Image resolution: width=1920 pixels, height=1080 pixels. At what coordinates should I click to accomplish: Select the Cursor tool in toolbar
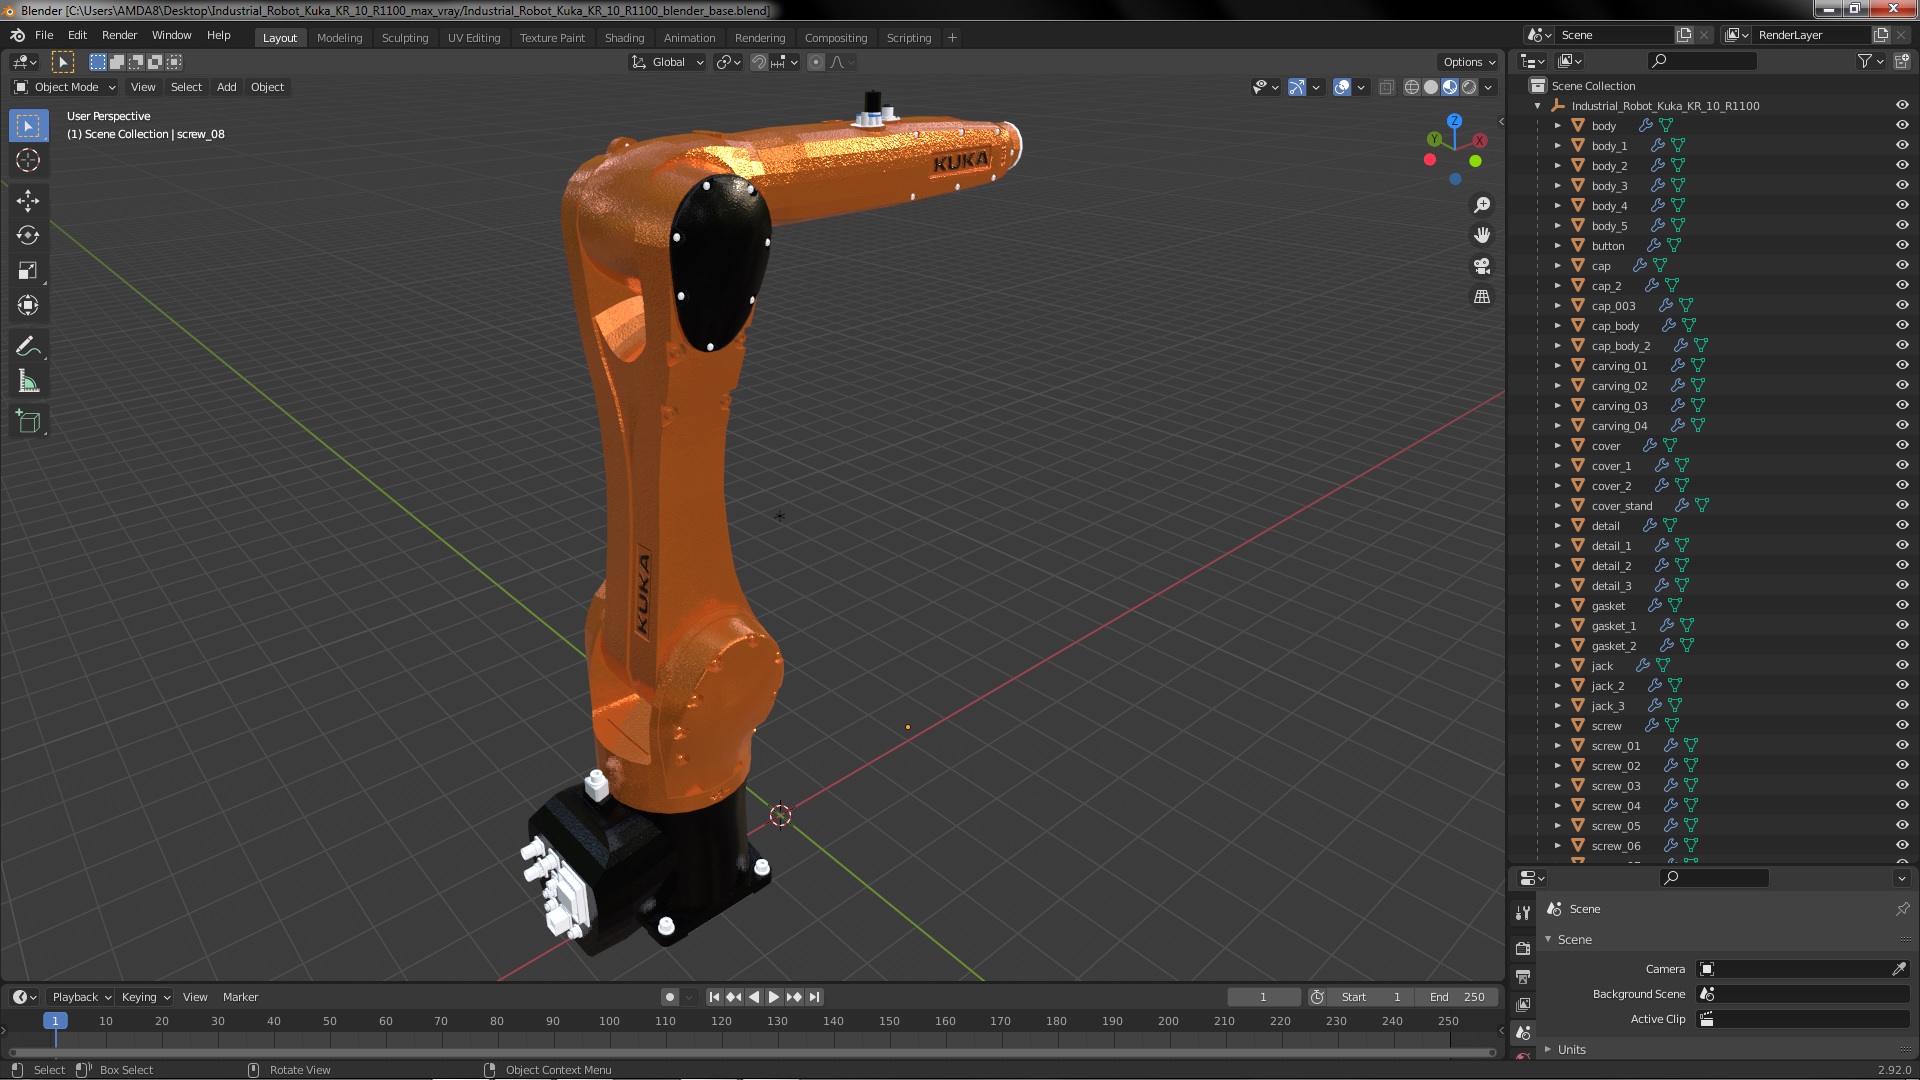[x=28, y=160]
